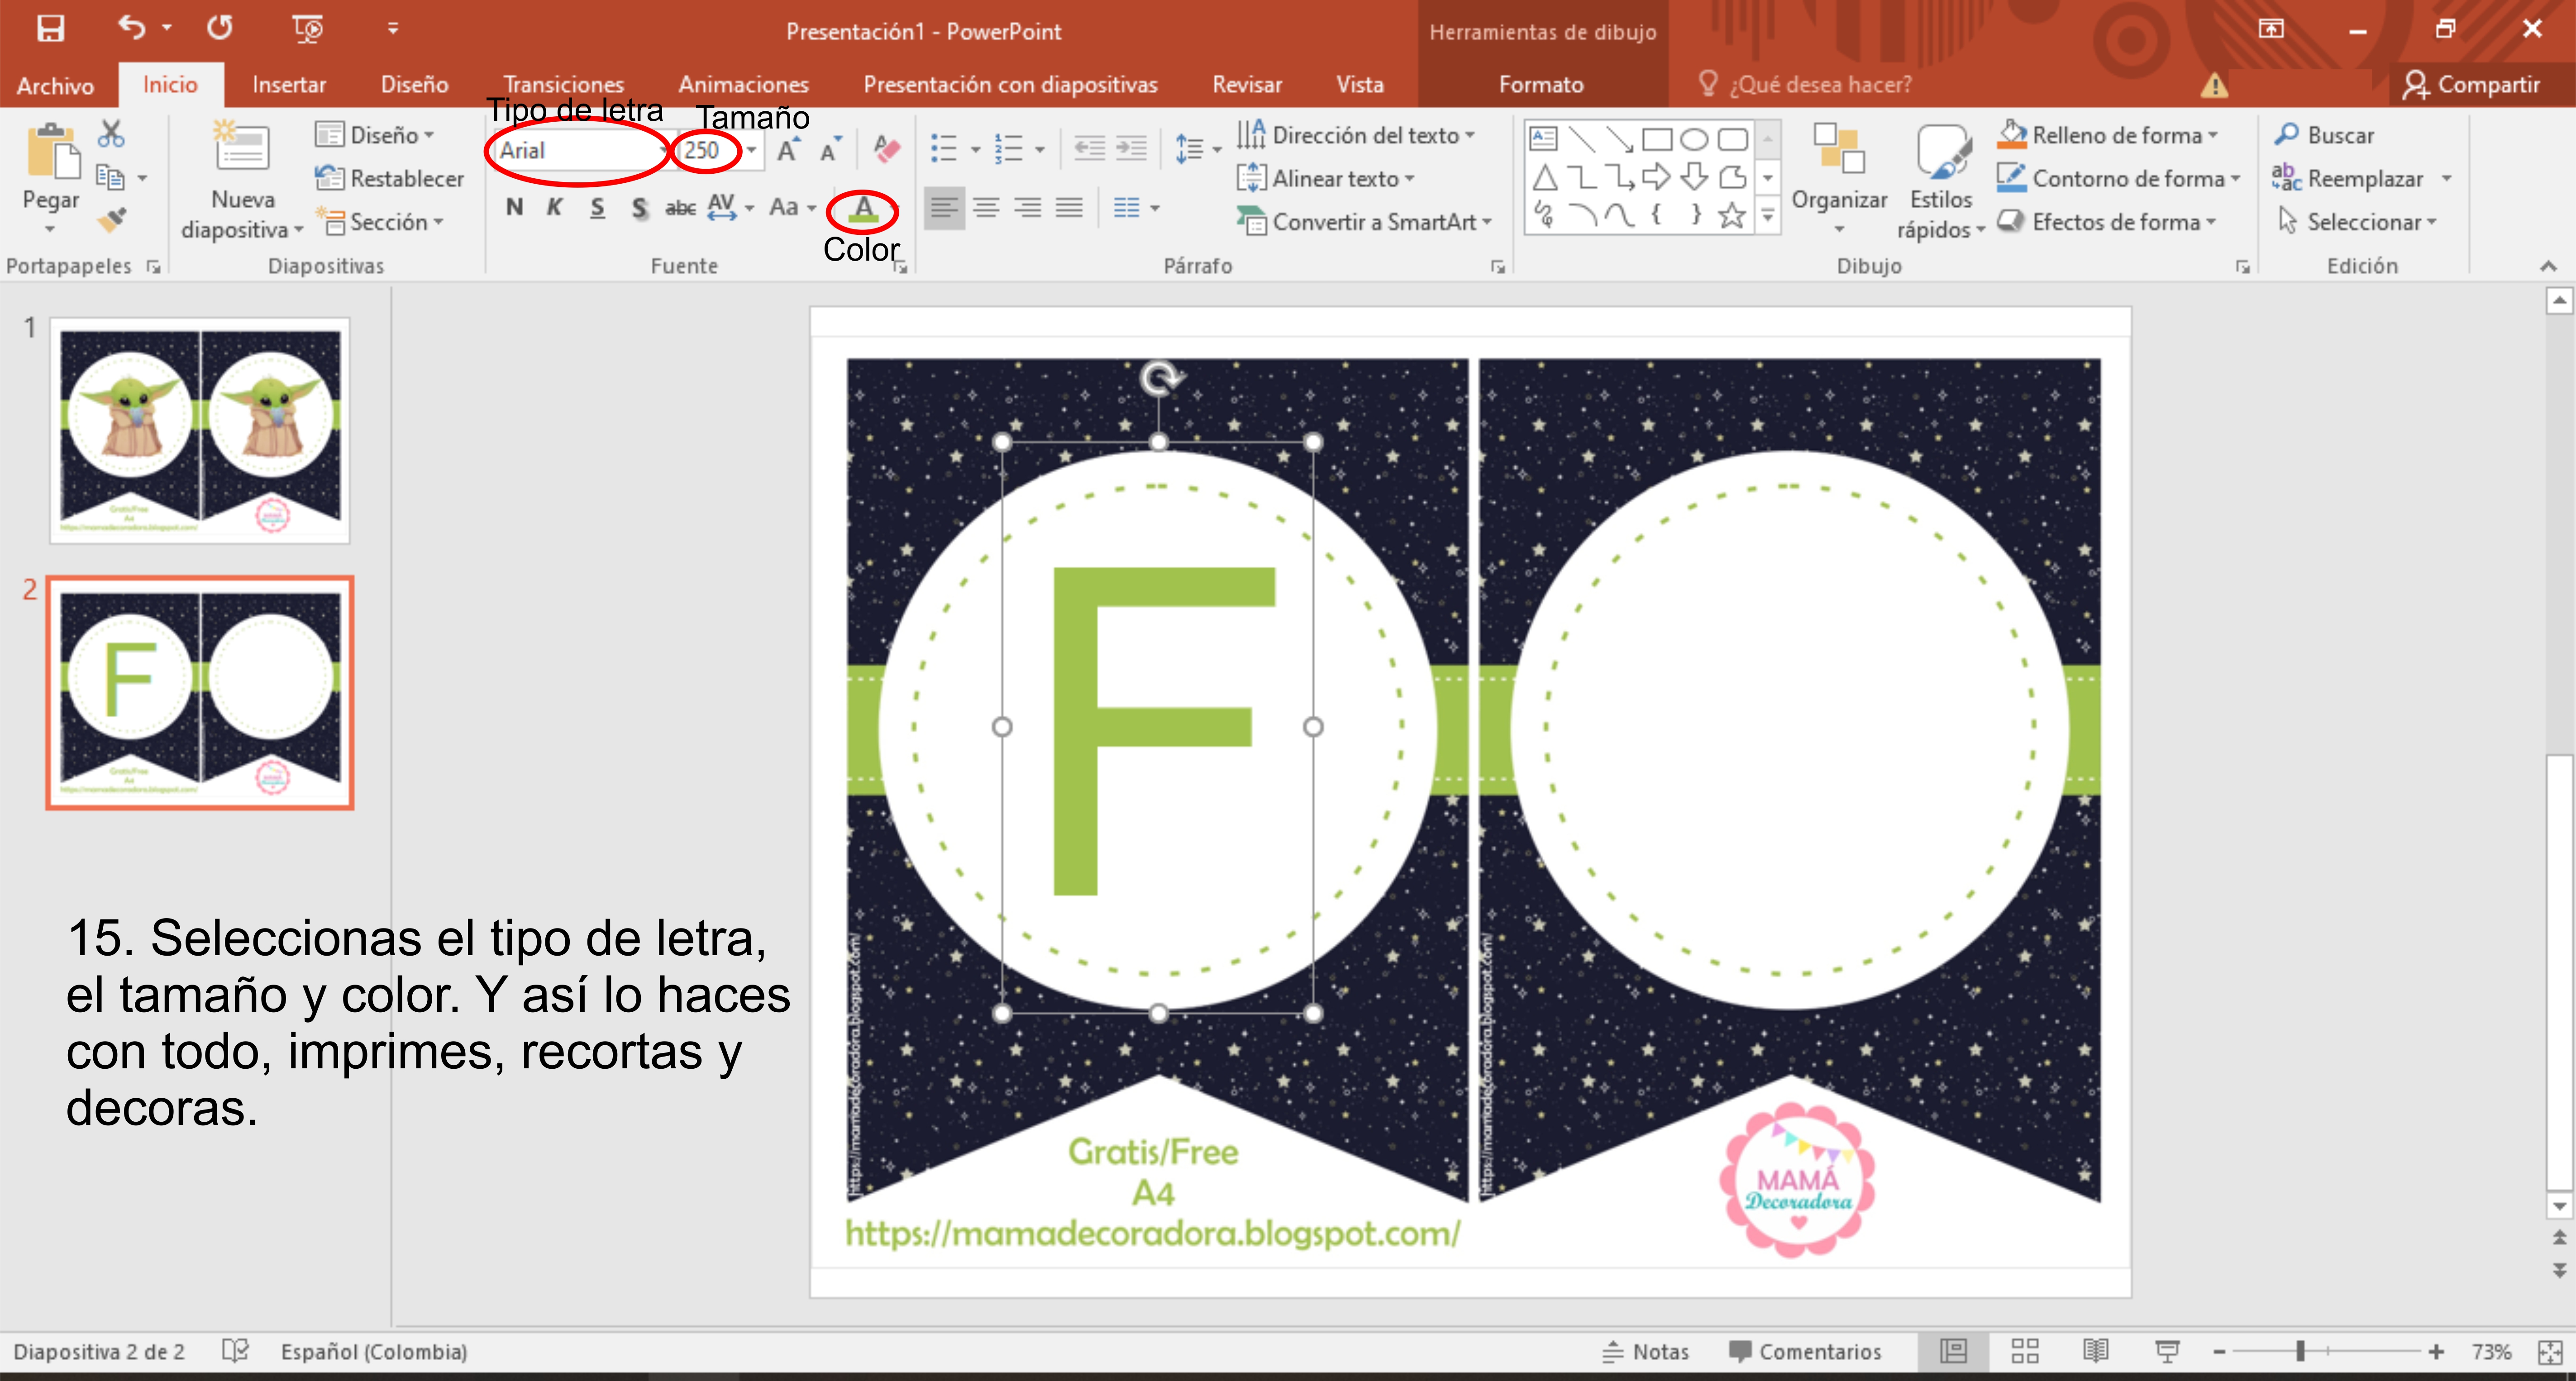Select the slide 1 thumbnail

[x=200, y=430]
